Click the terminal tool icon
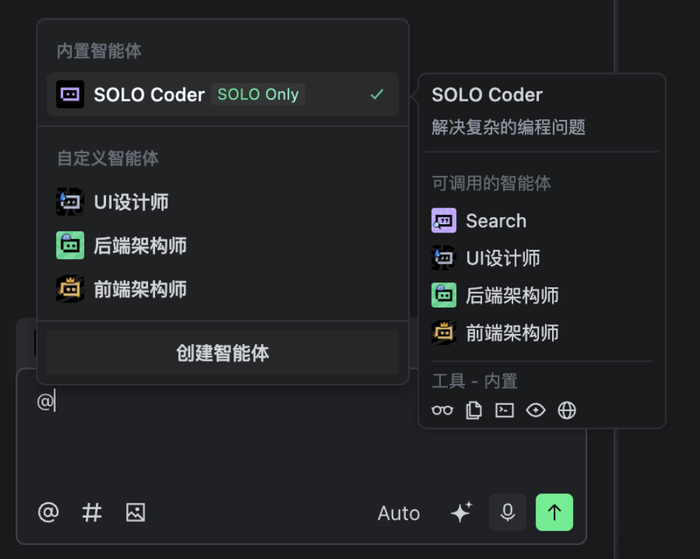Screen dimensions: 700x559 pyautogui.click(x=505, y=410)
